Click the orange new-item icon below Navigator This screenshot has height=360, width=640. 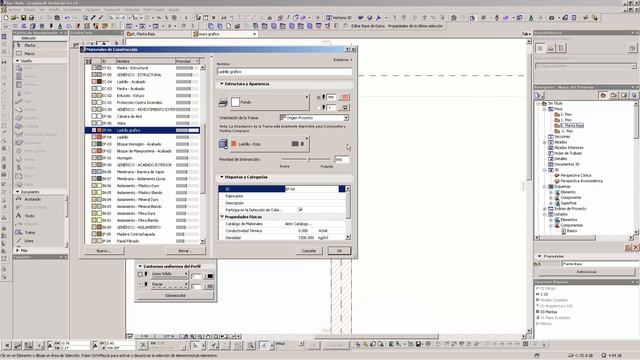[628, 247]
